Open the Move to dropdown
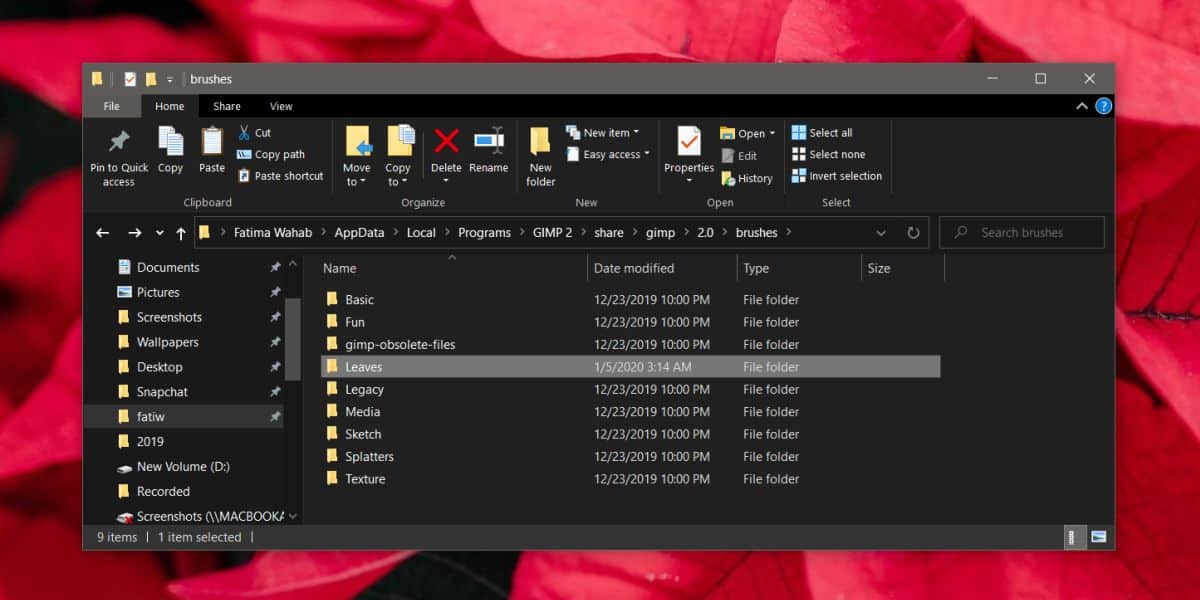 coord(357,155)
